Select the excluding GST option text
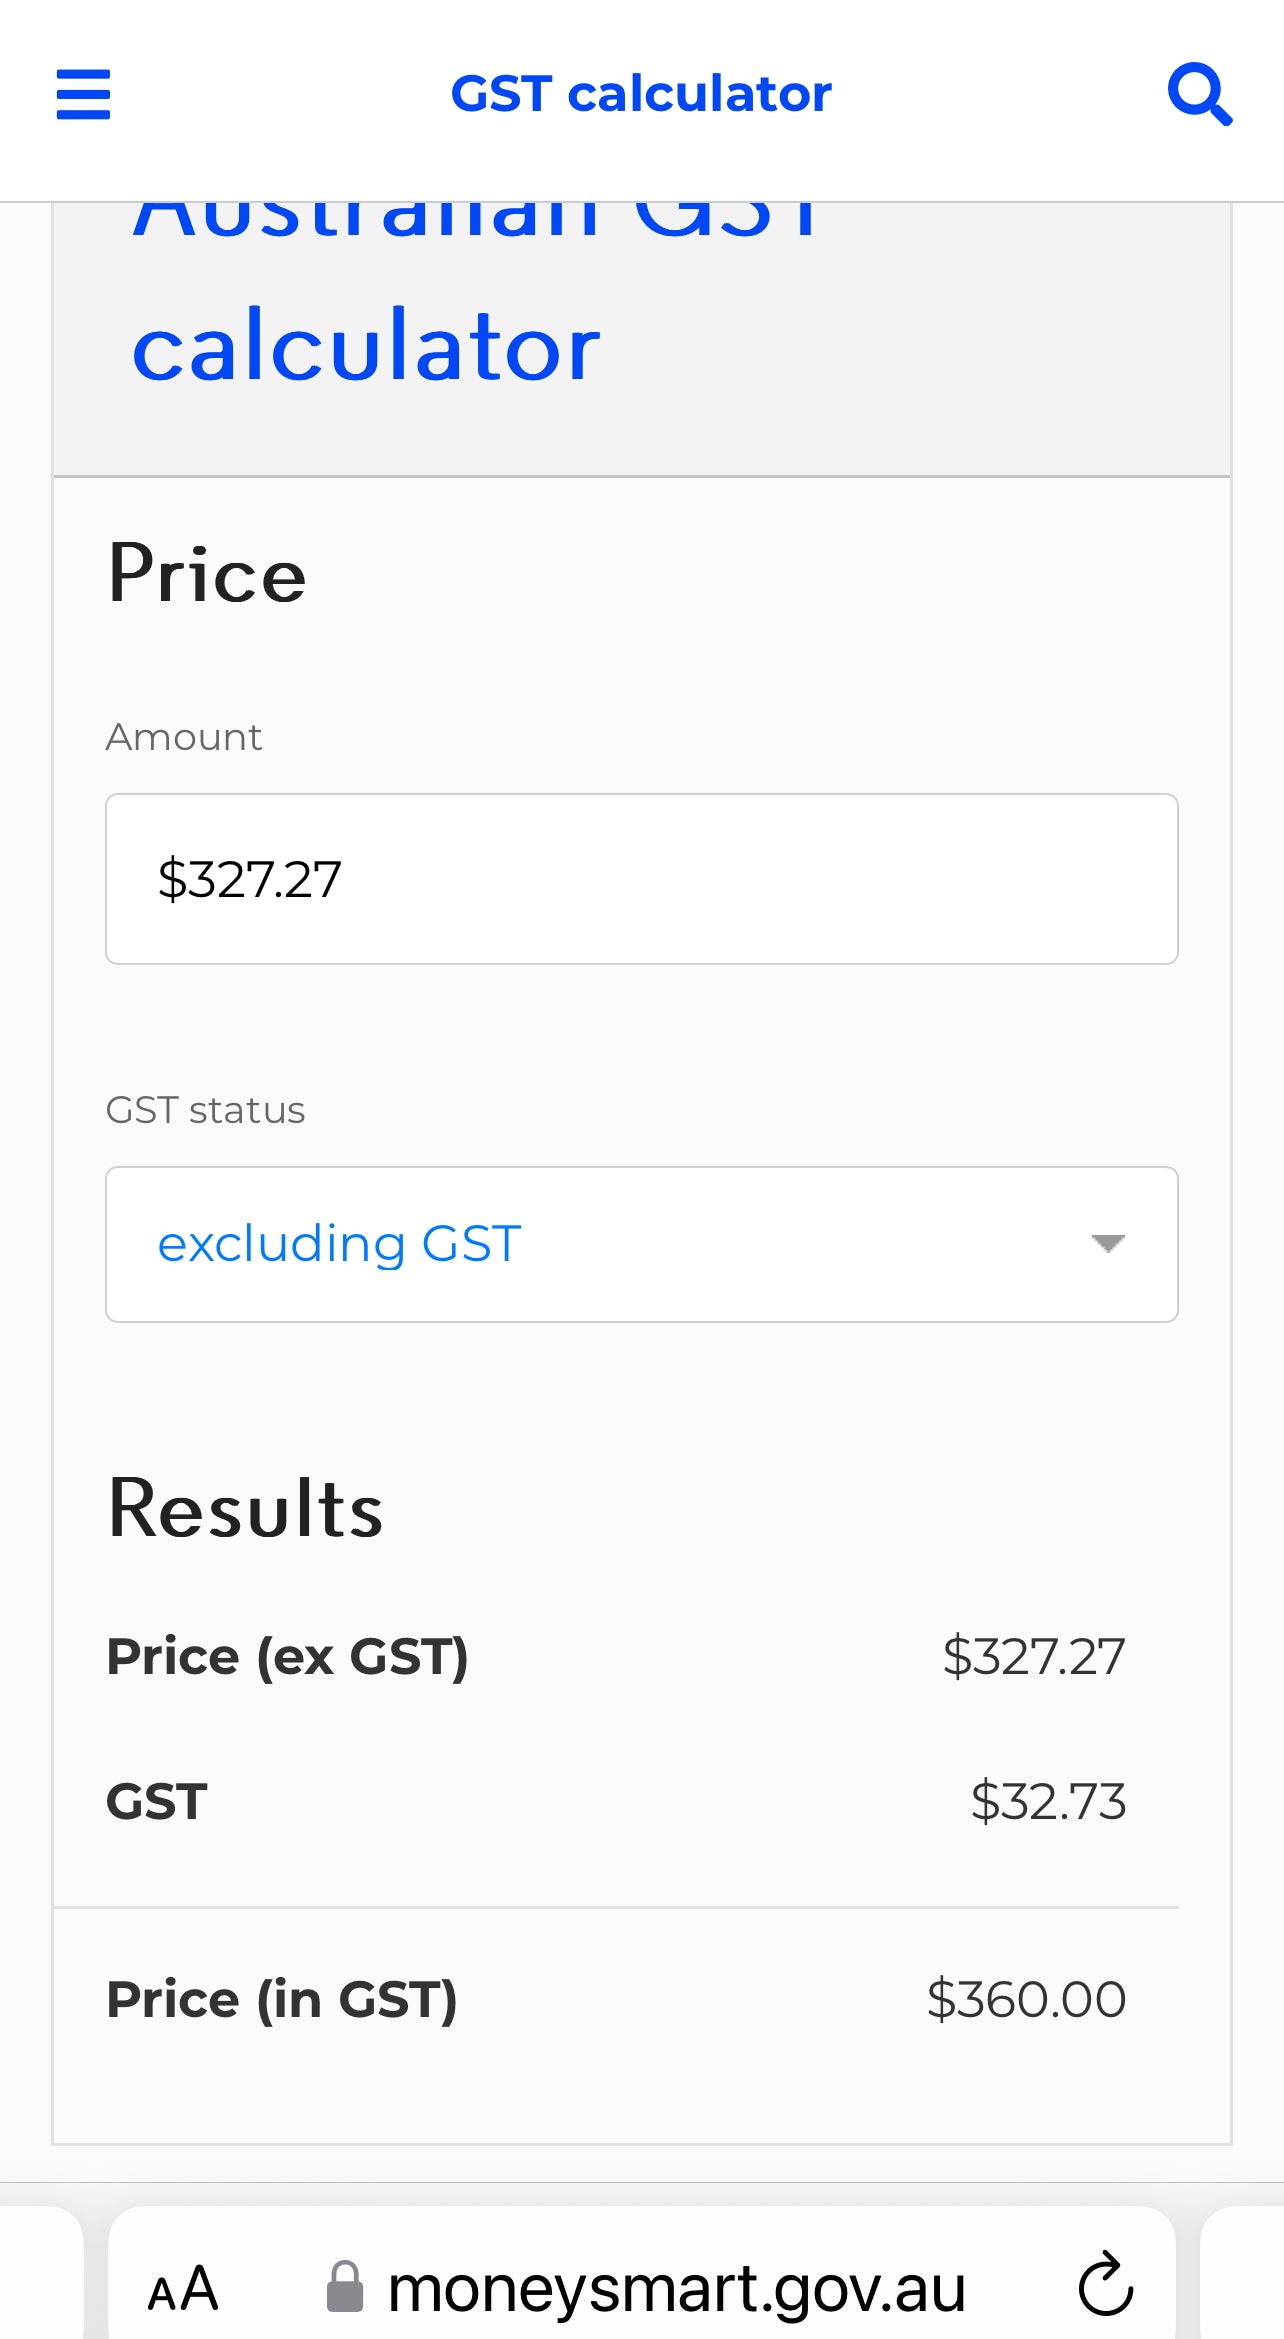 tap(340, 1244)
